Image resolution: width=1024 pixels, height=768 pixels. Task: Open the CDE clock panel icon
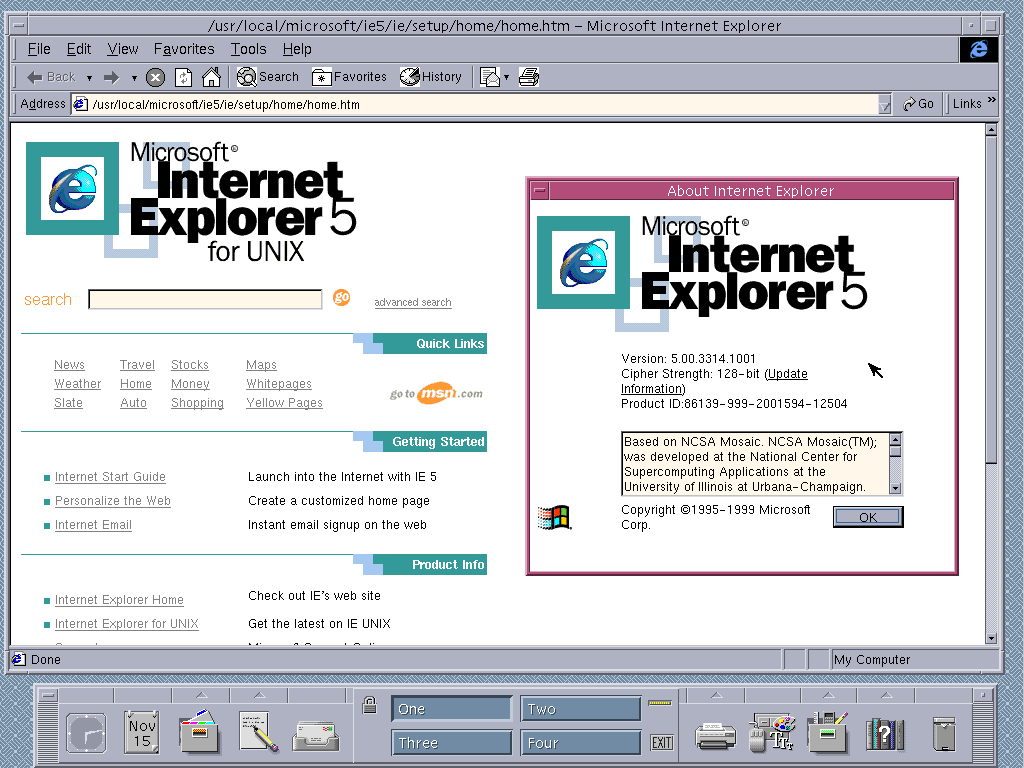86,733
